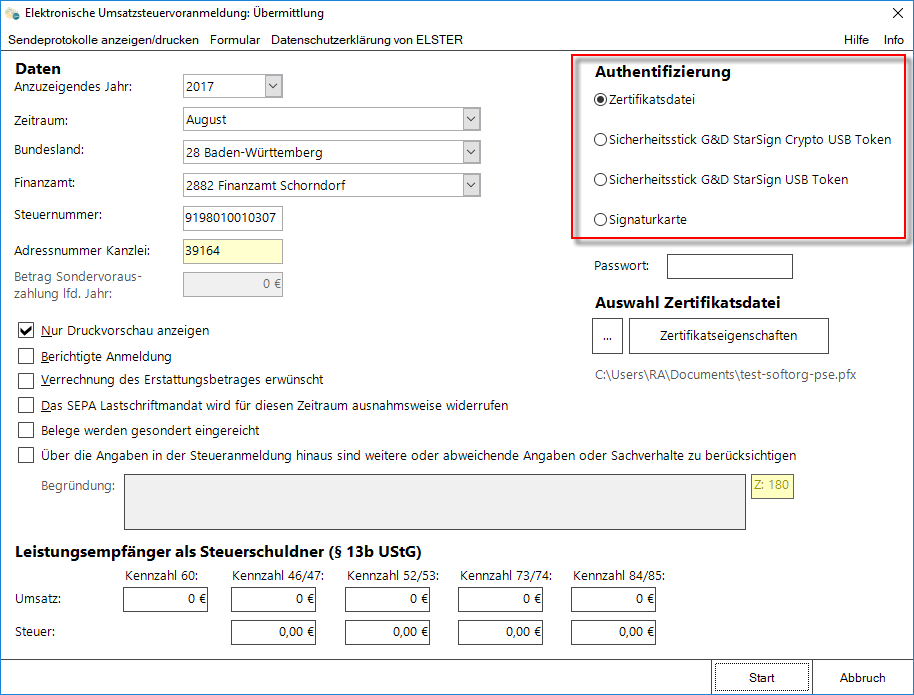
Task: Choose Sicherheitsstick G&D StarSign Crypto USB Token
Action: (x=600, y=140)
